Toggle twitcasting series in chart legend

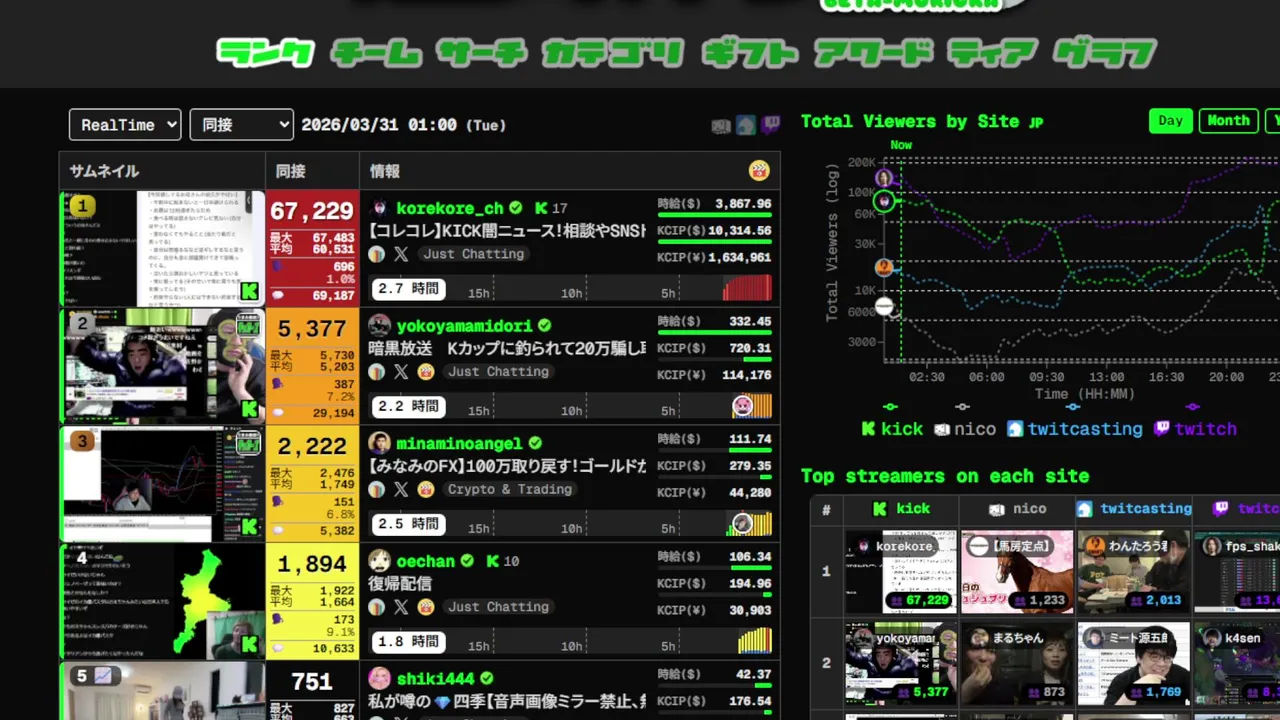(x=1074, y=428)
